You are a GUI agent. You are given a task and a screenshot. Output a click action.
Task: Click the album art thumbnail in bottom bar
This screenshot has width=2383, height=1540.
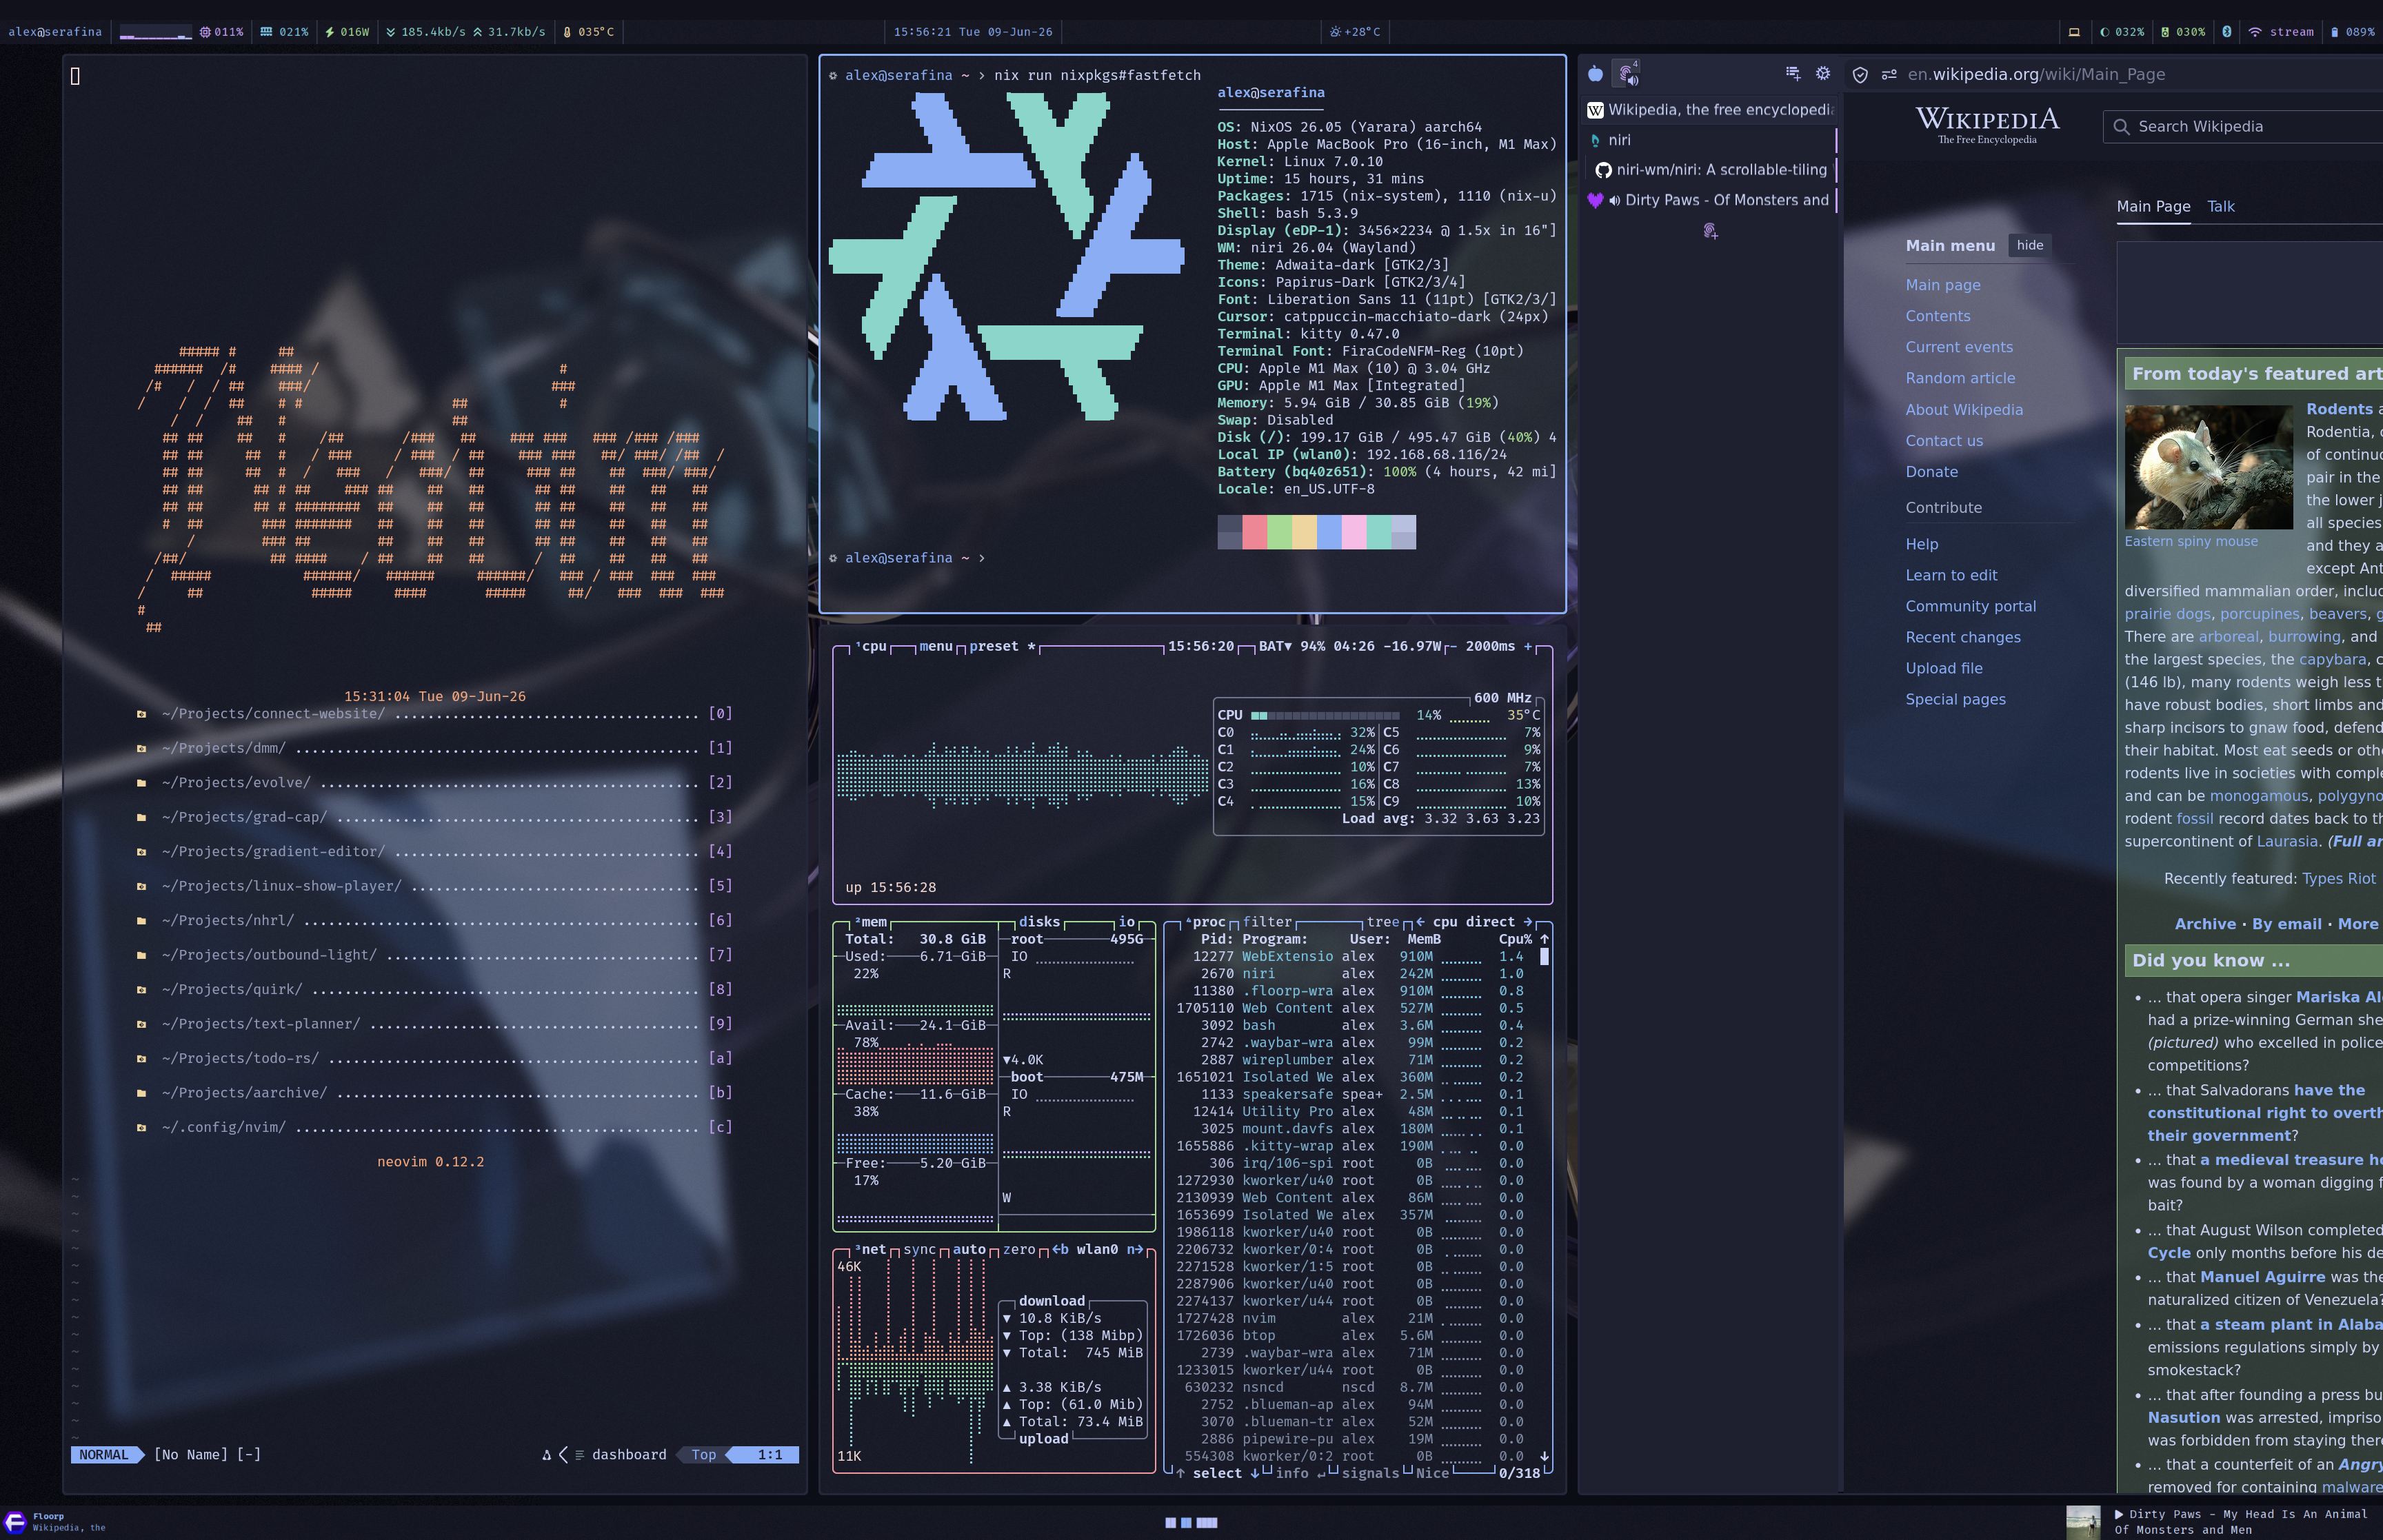(2083, 1522)
